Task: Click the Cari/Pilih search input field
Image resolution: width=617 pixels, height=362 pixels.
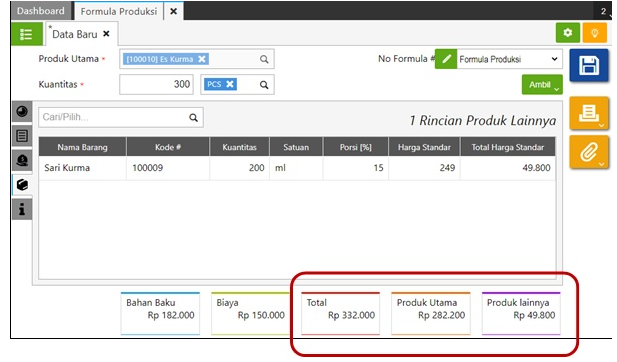Action: [120, 117]
